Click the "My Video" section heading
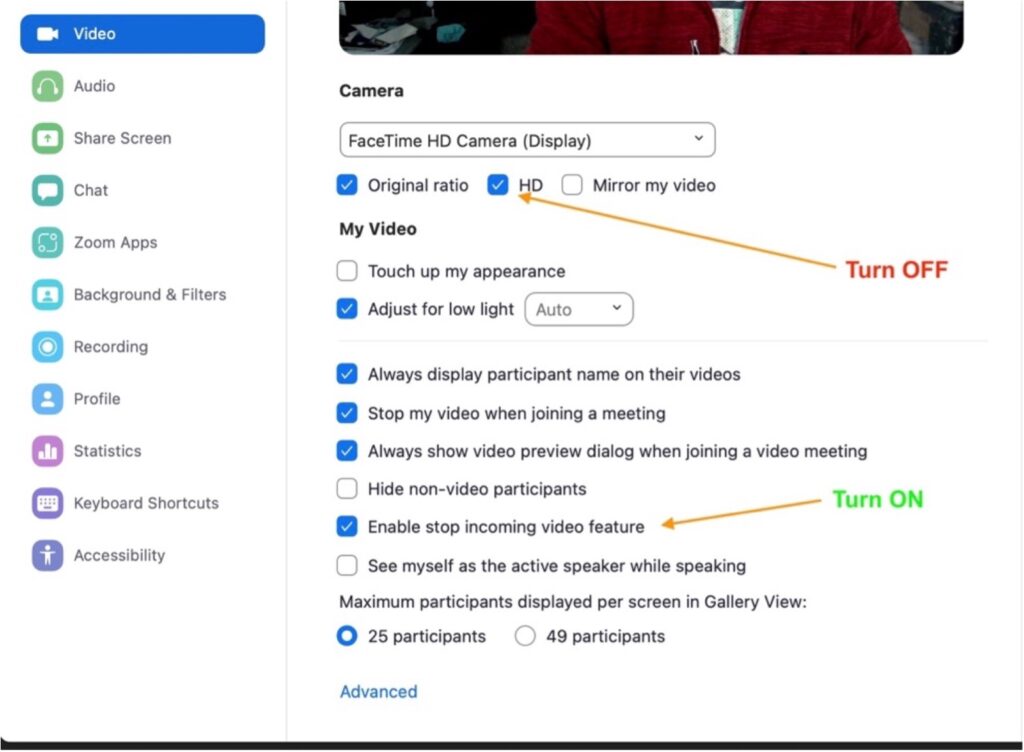1024x752 pixels. (377, 229)
